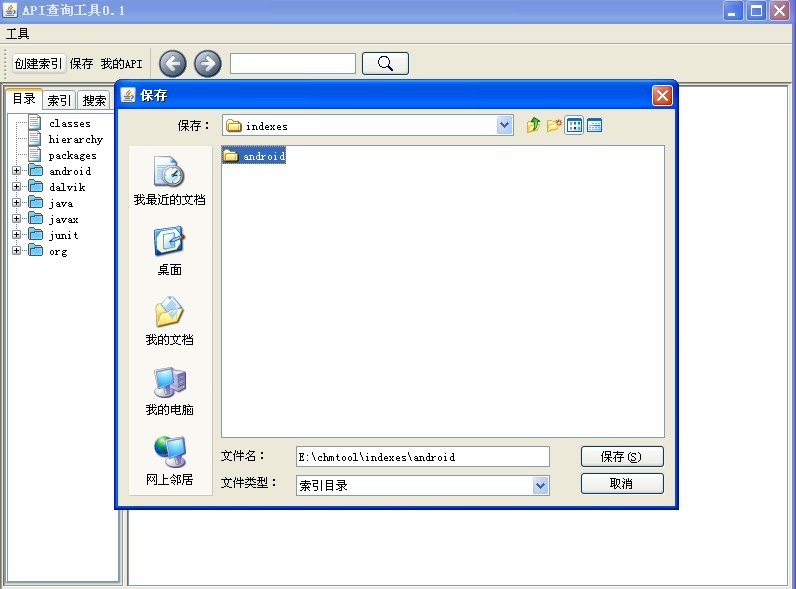Open My Recent Documents (我最近的文档) shortcut
The width and height of the screenshot is (796, 589).
[170, 181]
